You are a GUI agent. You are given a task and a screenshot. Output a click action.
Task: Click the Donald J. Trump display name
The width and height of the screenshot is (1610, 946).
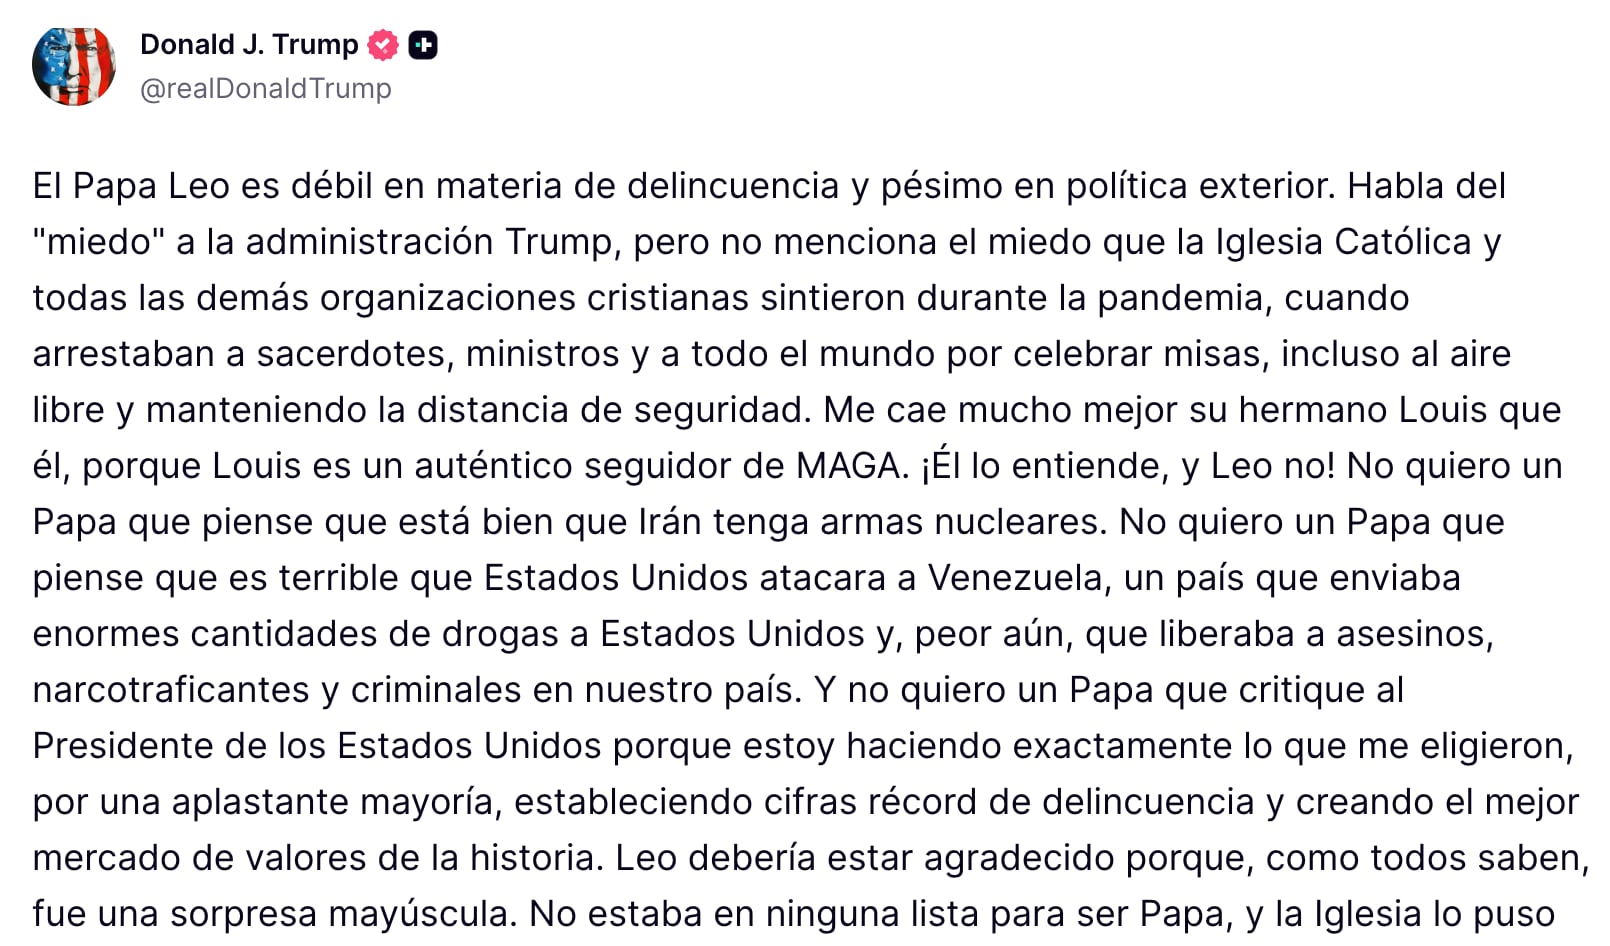pos(250,44)
